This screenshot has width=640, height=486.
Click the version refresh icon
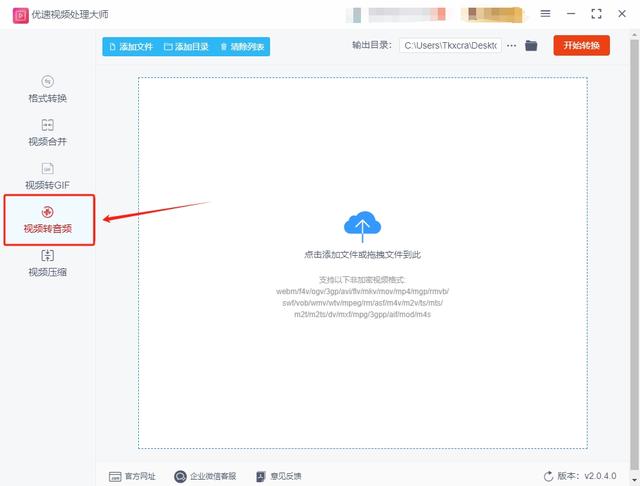coord(549,476)
